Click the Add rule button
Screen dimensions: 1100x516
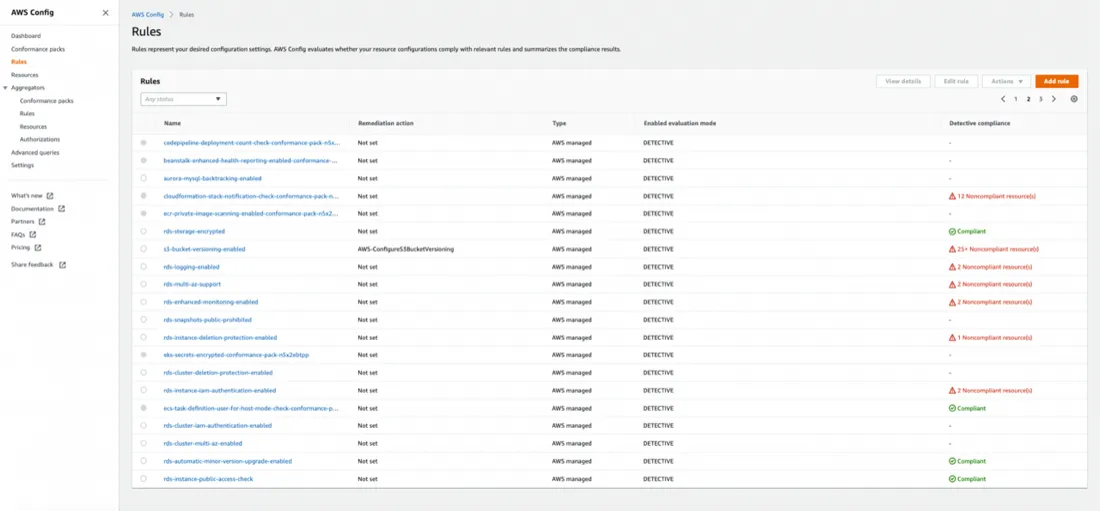pos(1057,81)
